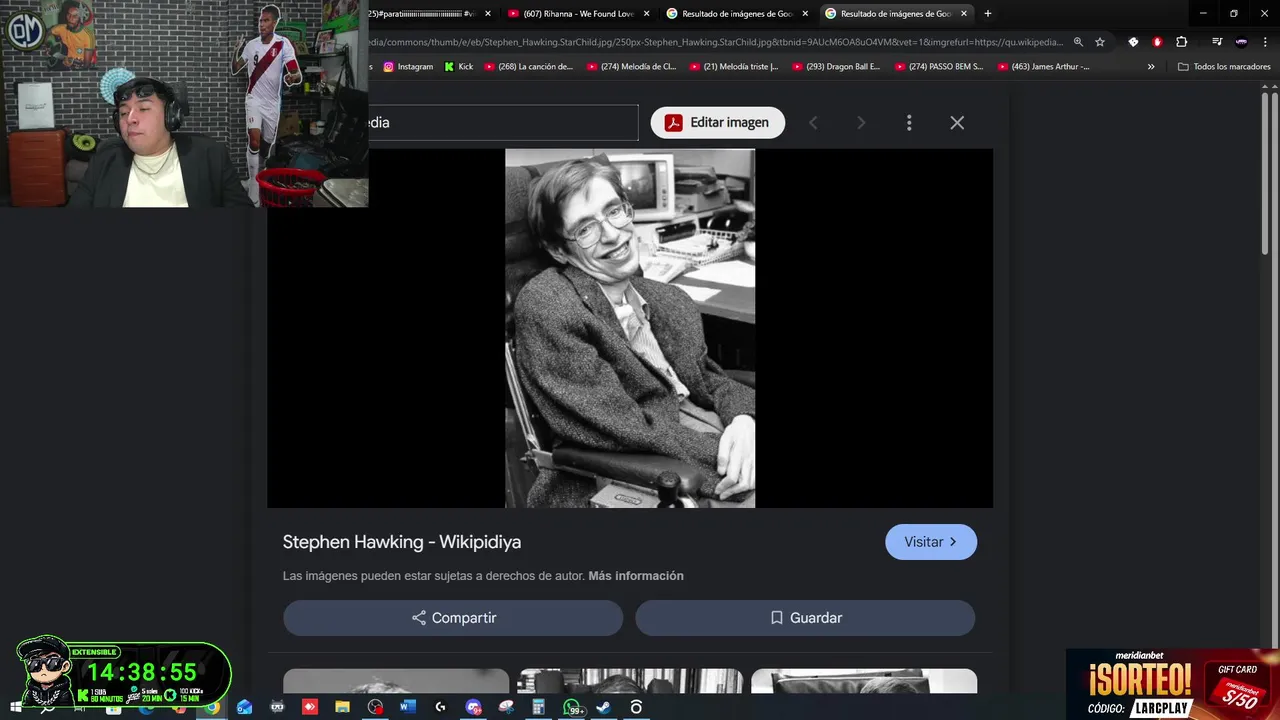Viewport: 1280px width, 720px height.
Task: Open the (293) Dragon Ball E... bookmark
Action: point(837,67)
